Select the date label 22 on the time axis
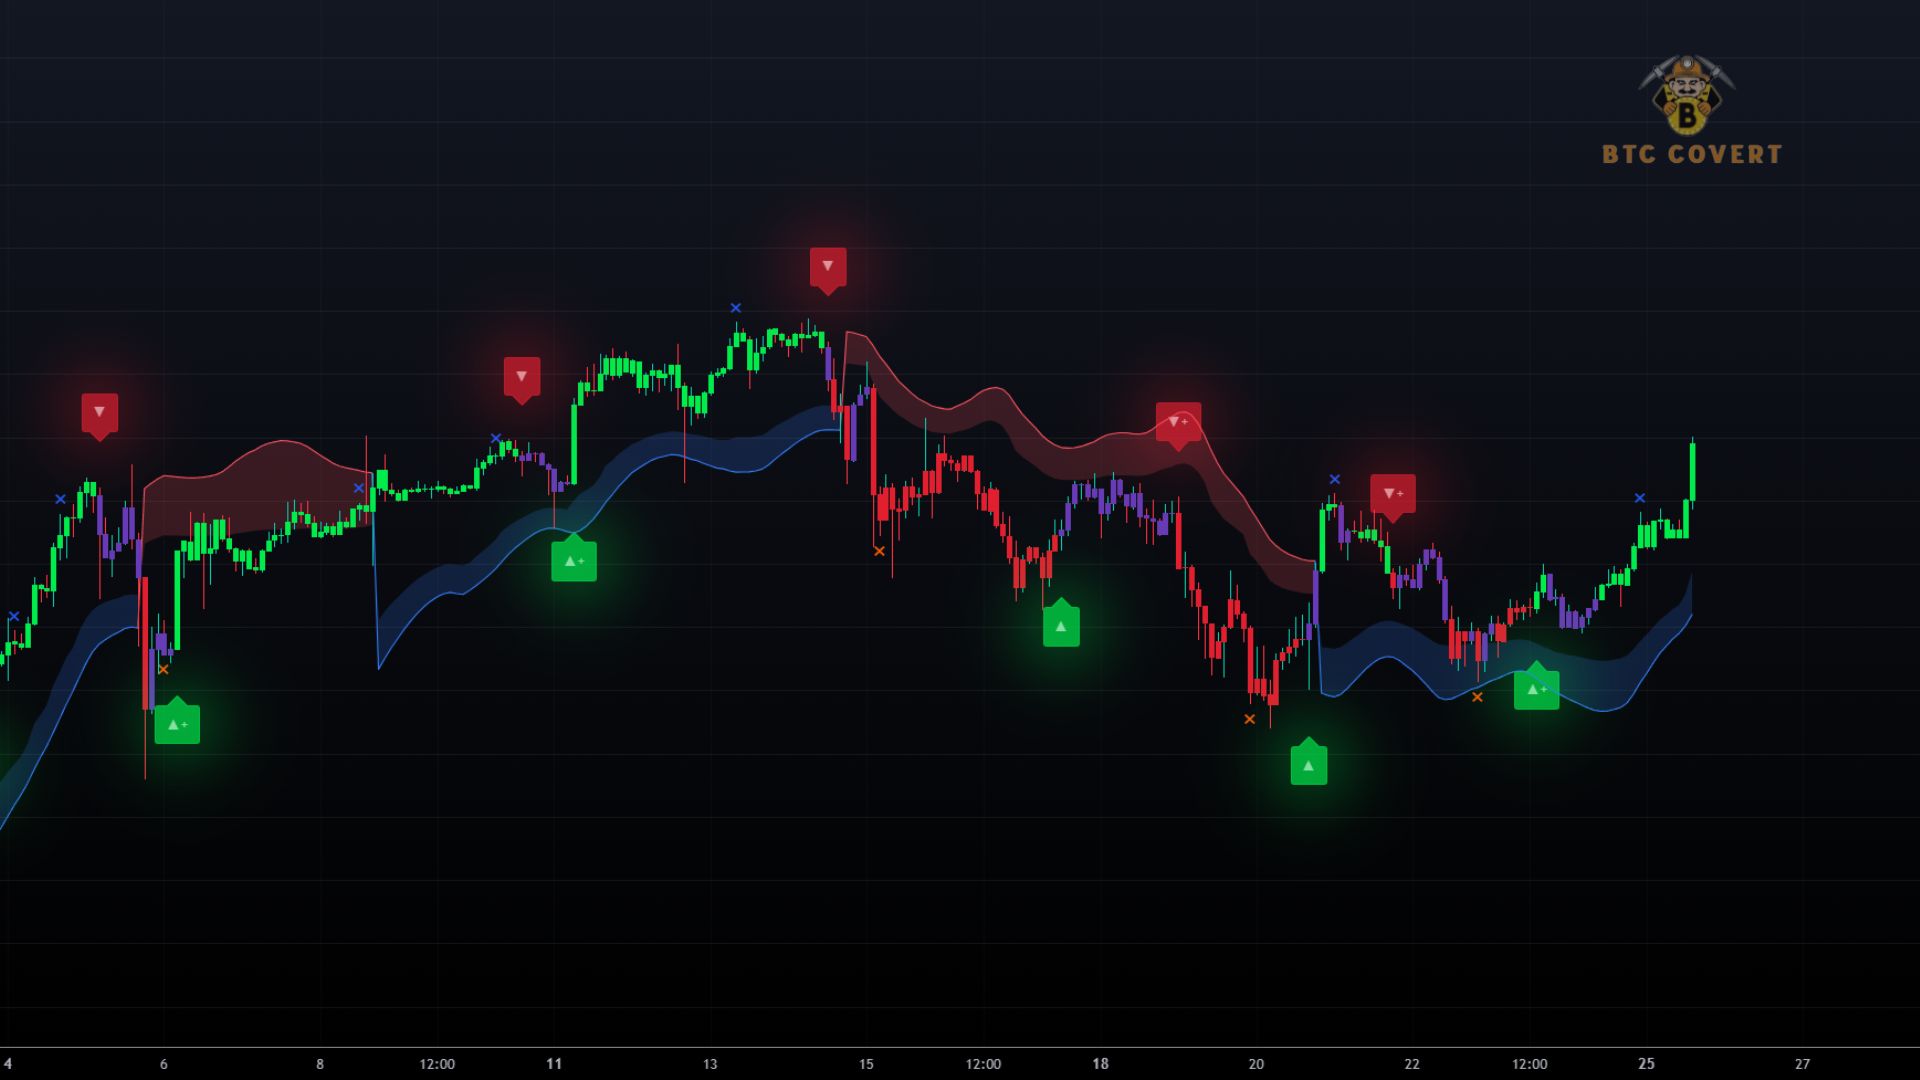This screenshot has height=1080, width=1920. point(1412,1064)
